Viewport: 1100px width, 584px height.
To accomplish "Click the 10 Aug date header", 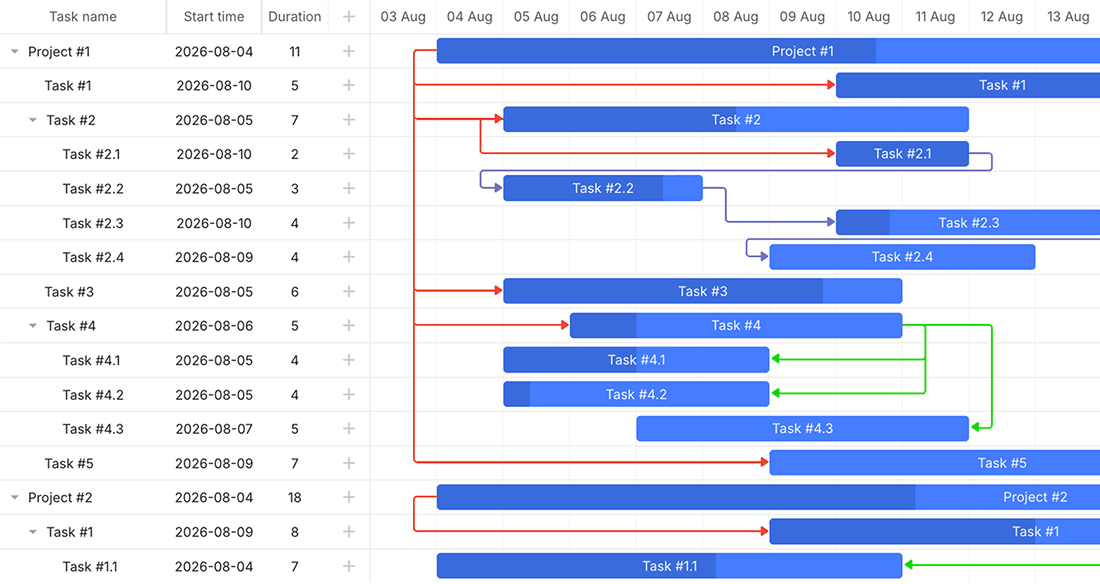I will pos(868,17).
